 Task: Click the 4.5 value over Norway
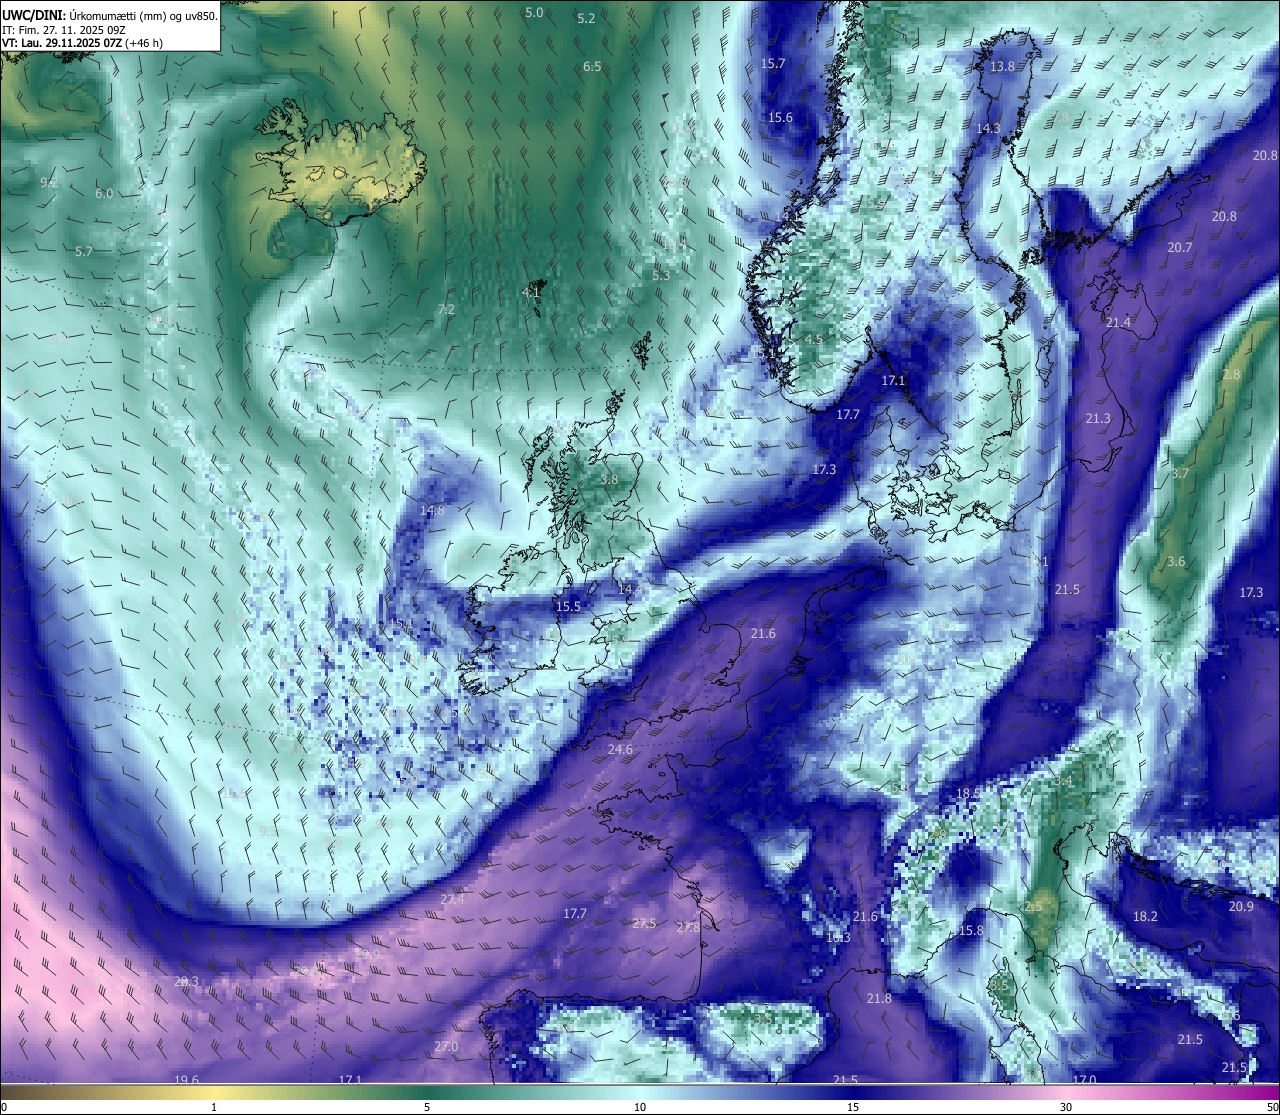813,339
